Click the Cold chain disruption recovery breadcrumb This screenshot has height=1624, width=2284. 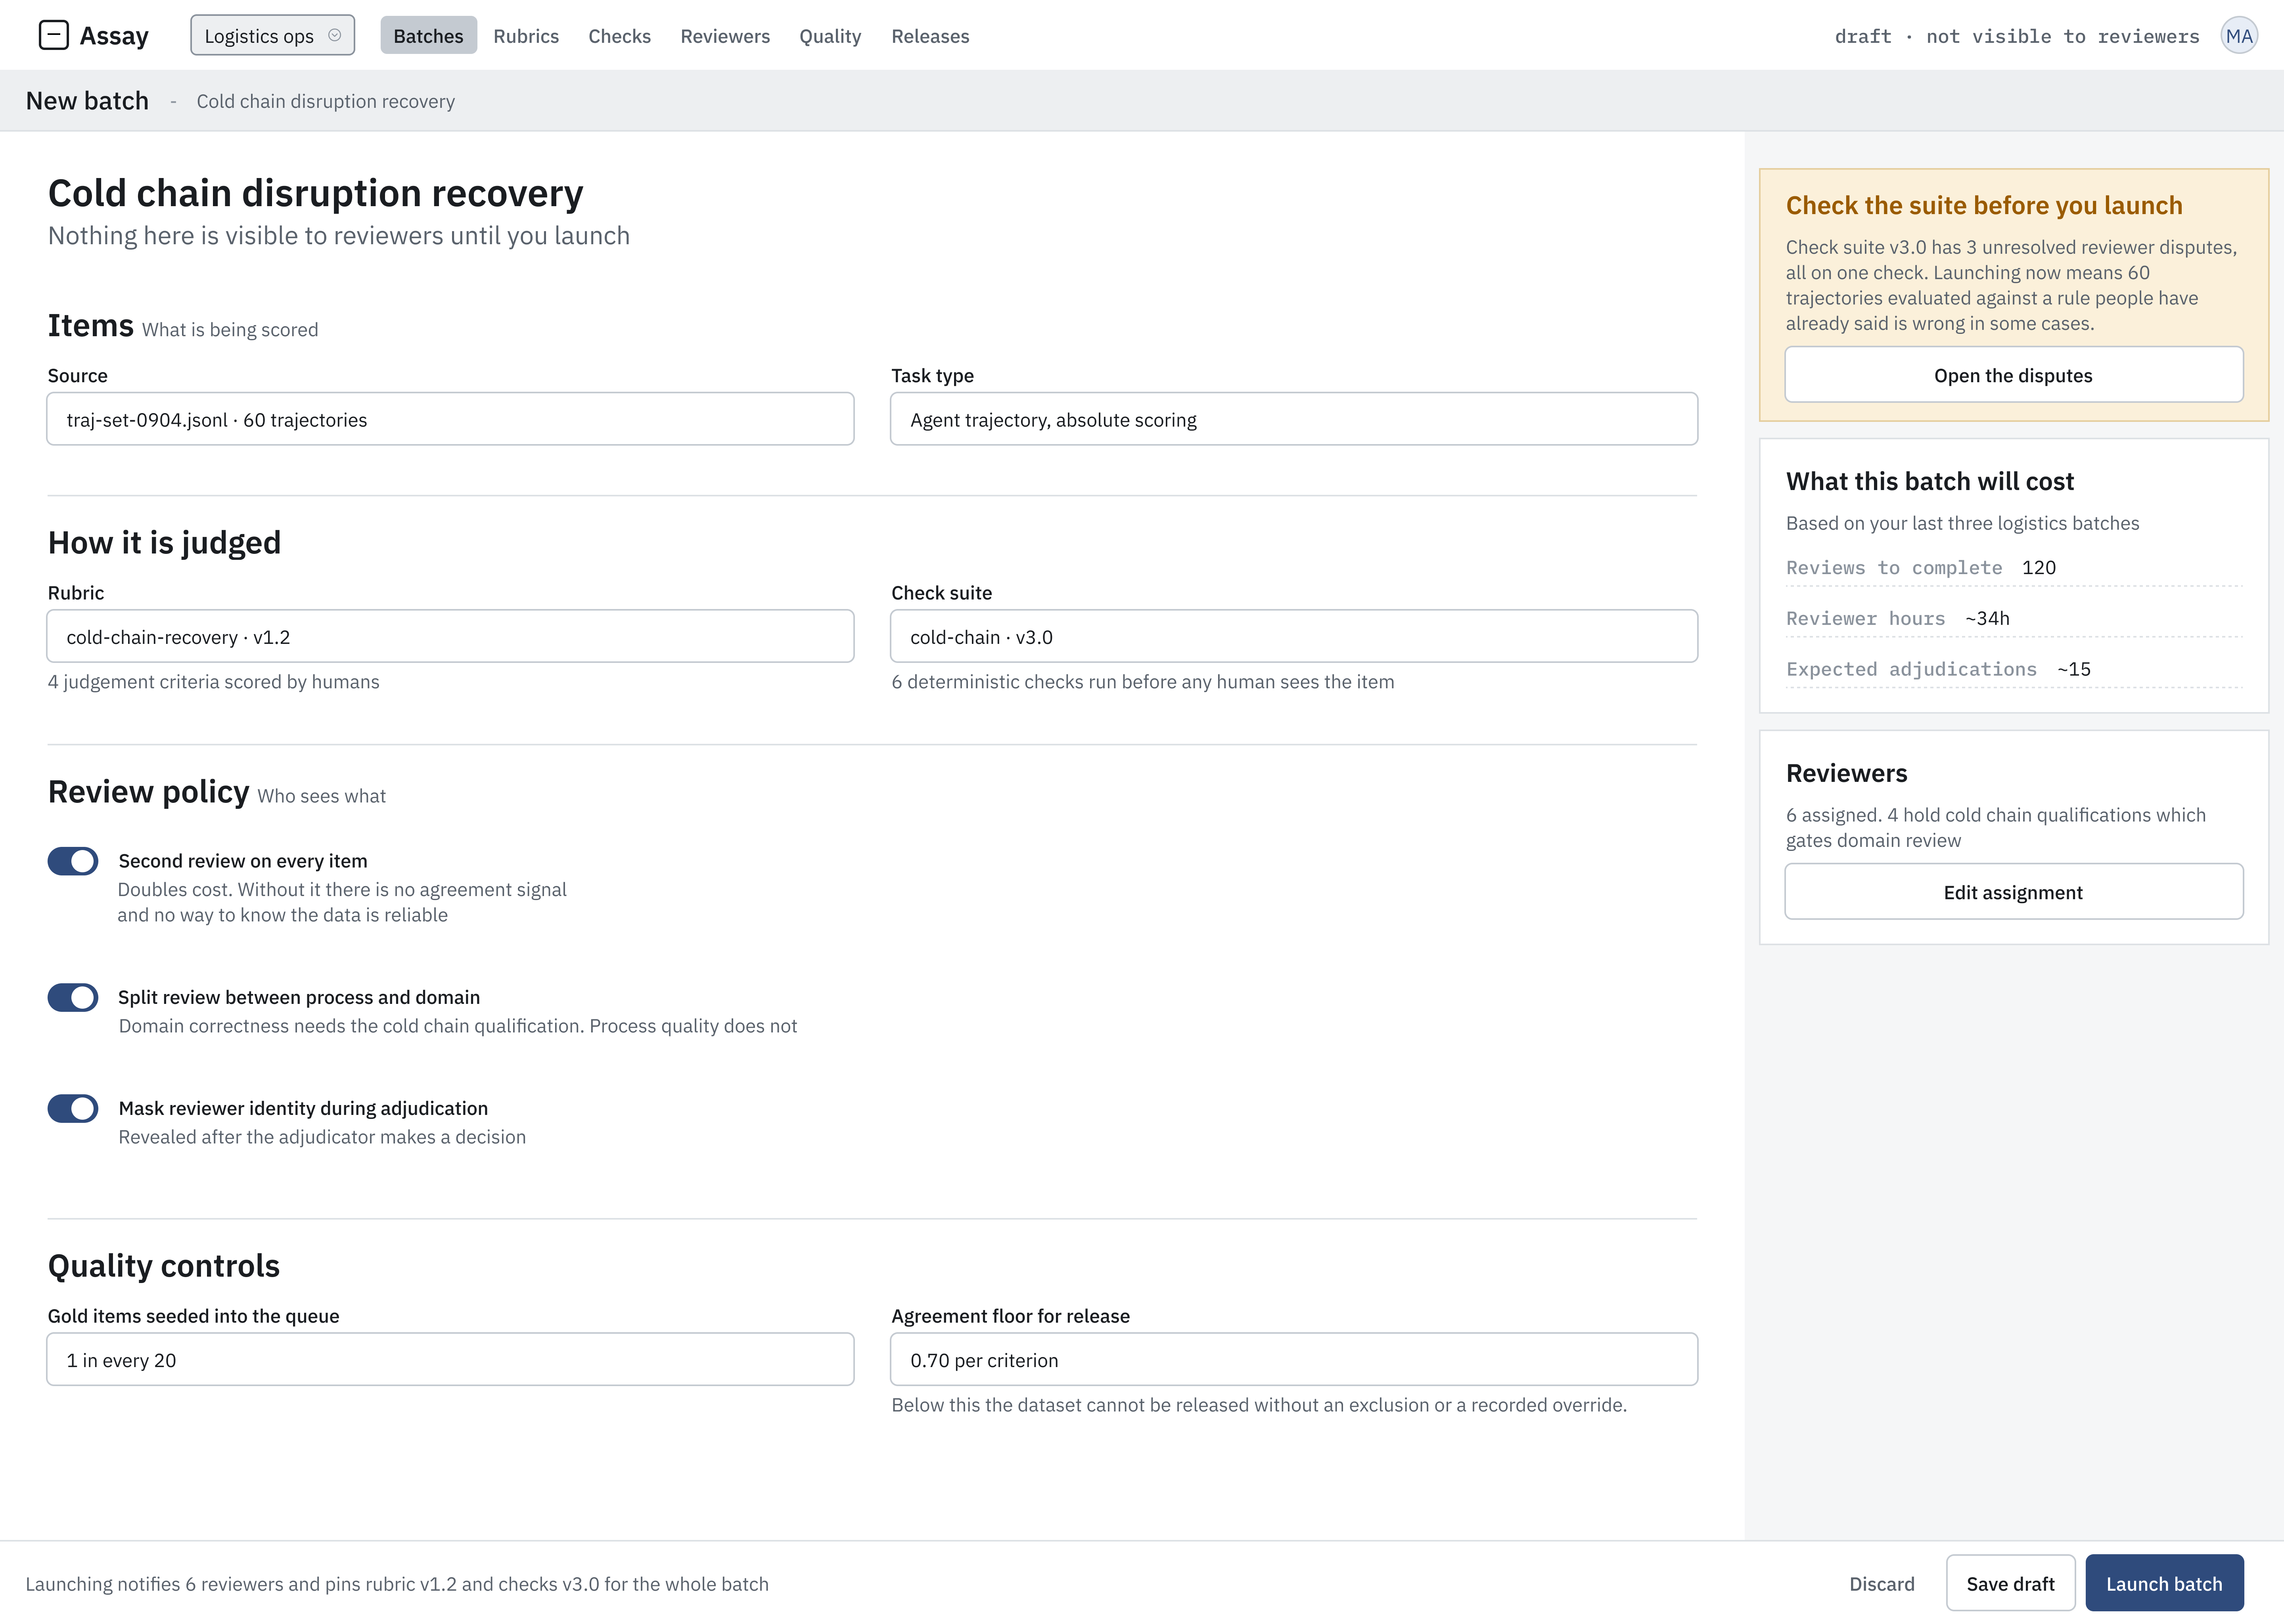click(326, 101)
